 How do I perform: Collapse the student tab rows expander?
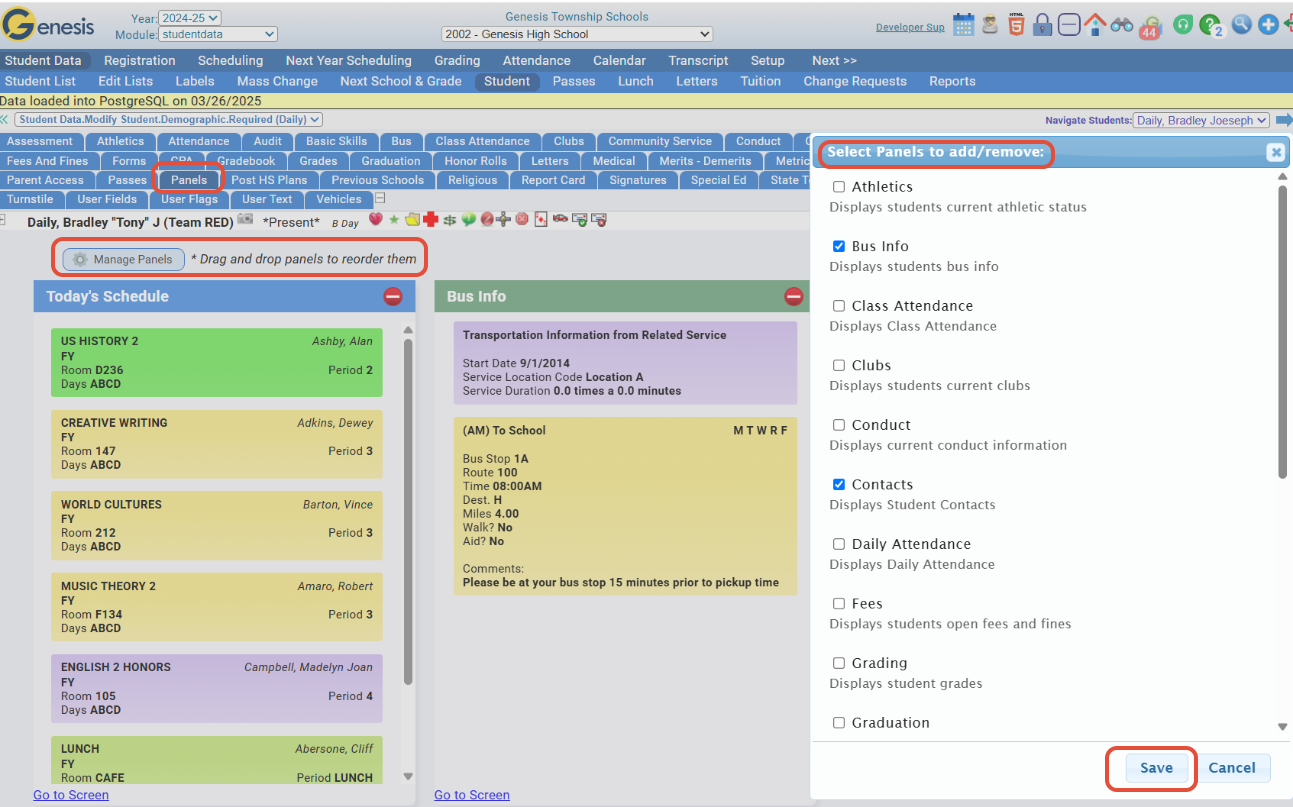click(x=380, y=199)
